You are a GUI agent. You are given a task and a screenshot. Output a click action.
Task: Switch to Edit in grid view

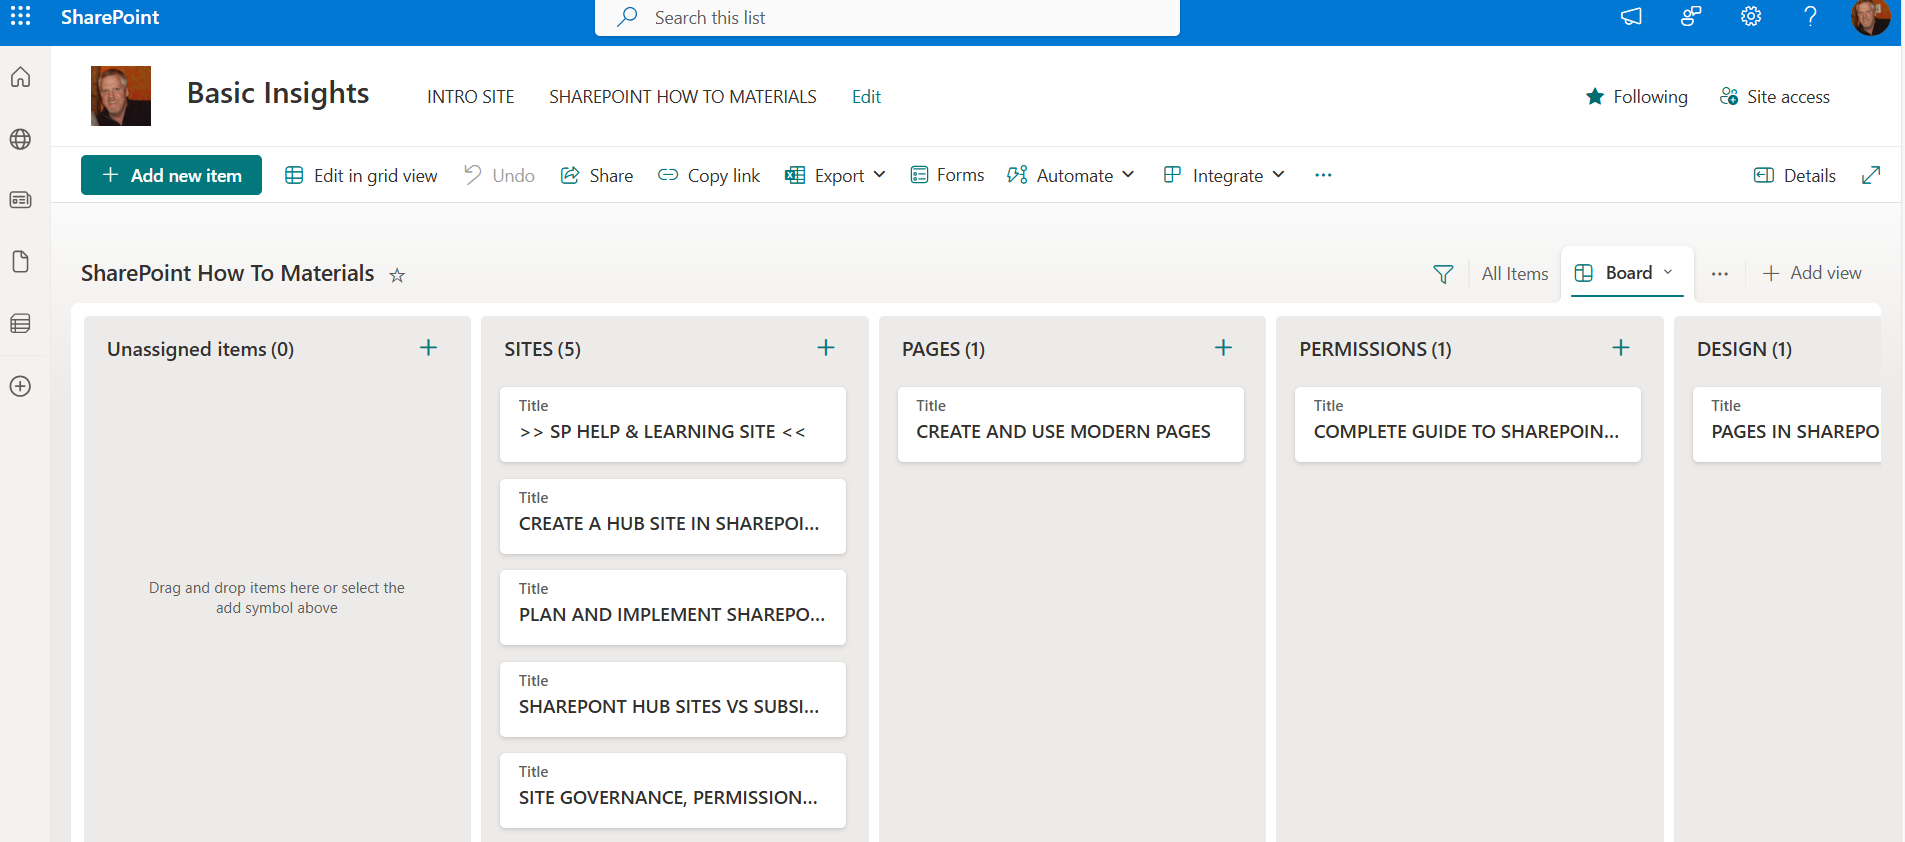[x=361, y=176]
